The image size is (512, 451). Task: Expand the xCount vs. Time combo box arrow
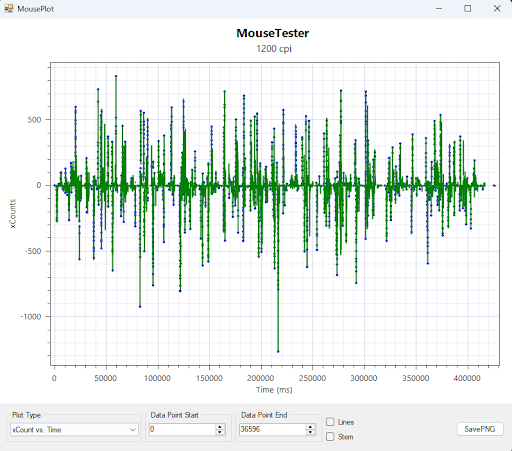point(133,429)
